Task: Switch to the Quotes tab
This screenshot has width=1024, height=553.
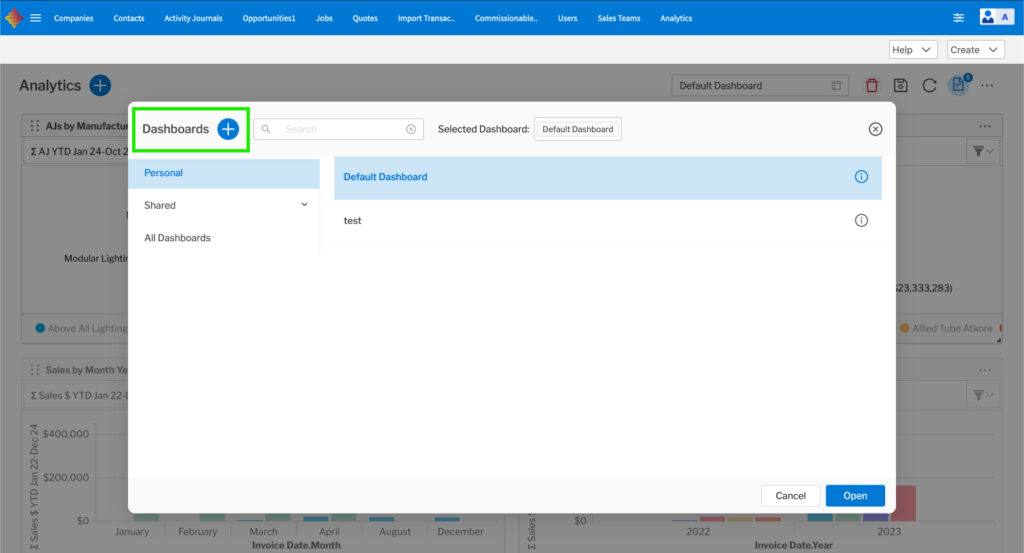Action: (x=365, y=18)
